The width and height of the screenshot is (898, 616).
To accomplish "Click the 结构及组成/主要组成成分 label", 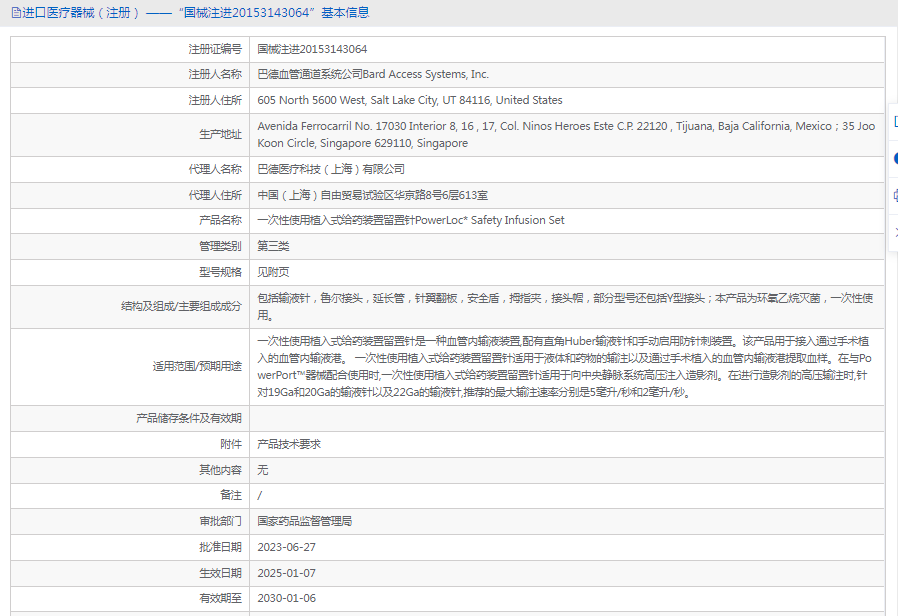I will 182,306.
